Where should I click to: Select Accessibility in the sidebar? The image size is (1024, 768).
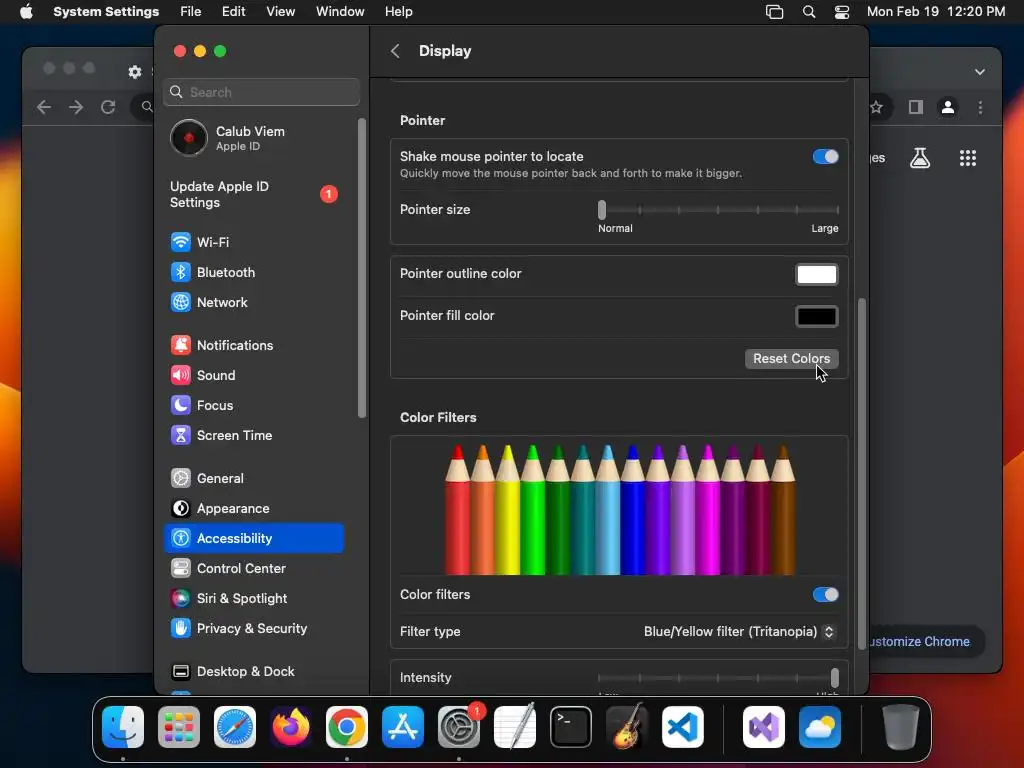point(253,539)
